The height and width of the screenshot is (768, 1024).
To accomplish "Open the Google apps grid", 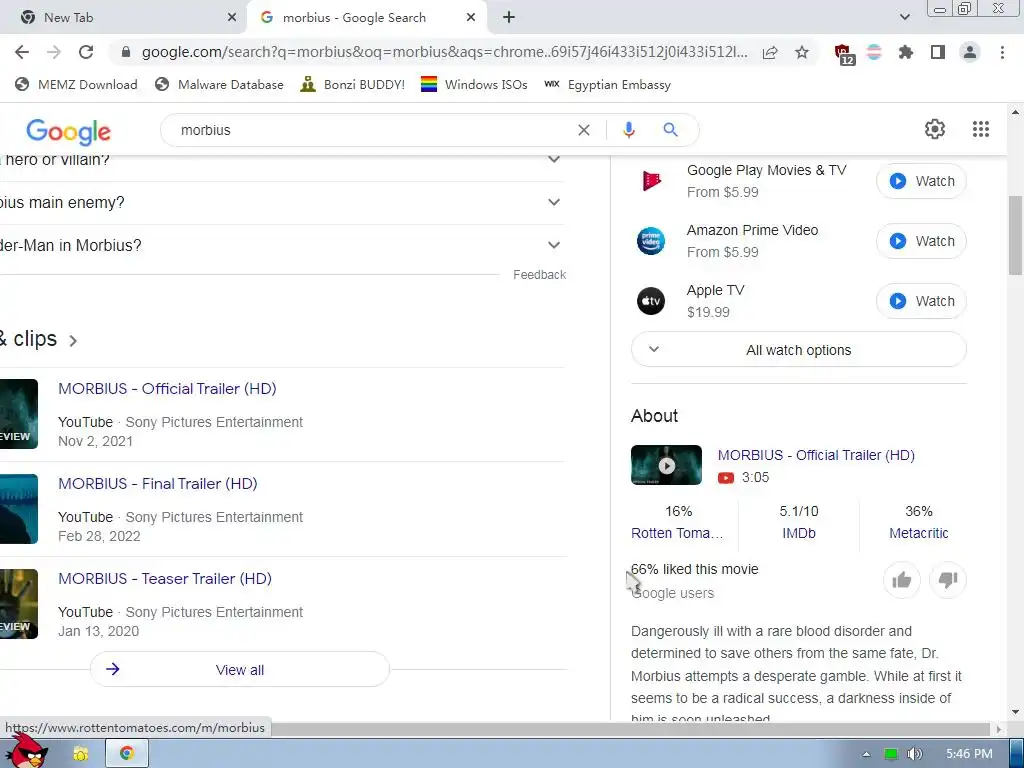I will tap(980, 129).
